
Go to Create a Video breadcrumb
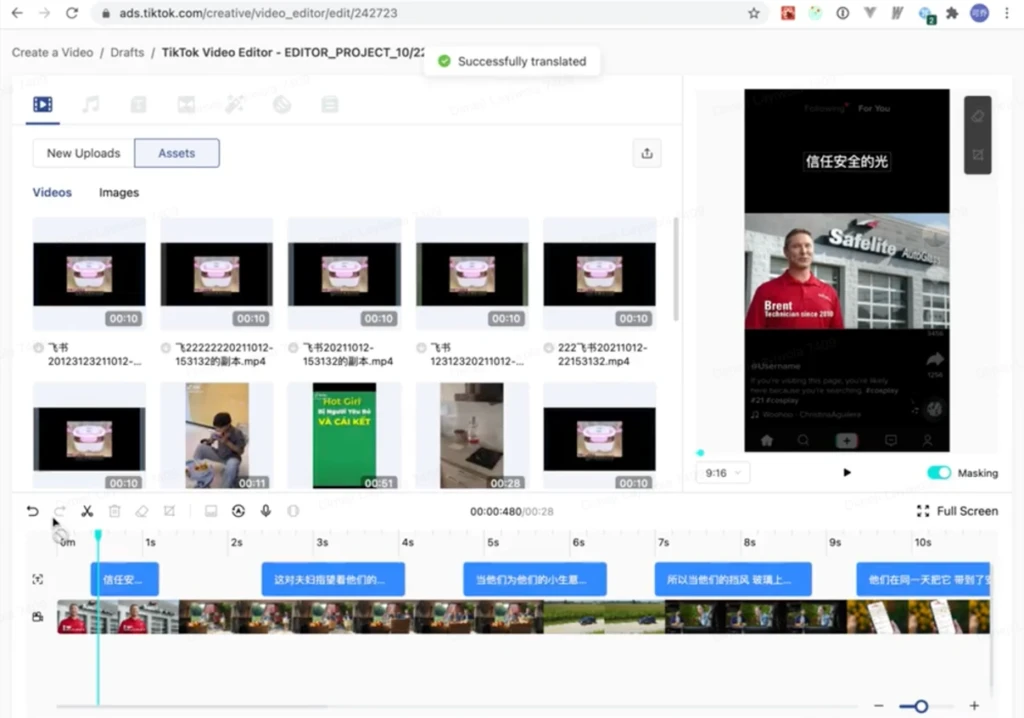[52, 52]
